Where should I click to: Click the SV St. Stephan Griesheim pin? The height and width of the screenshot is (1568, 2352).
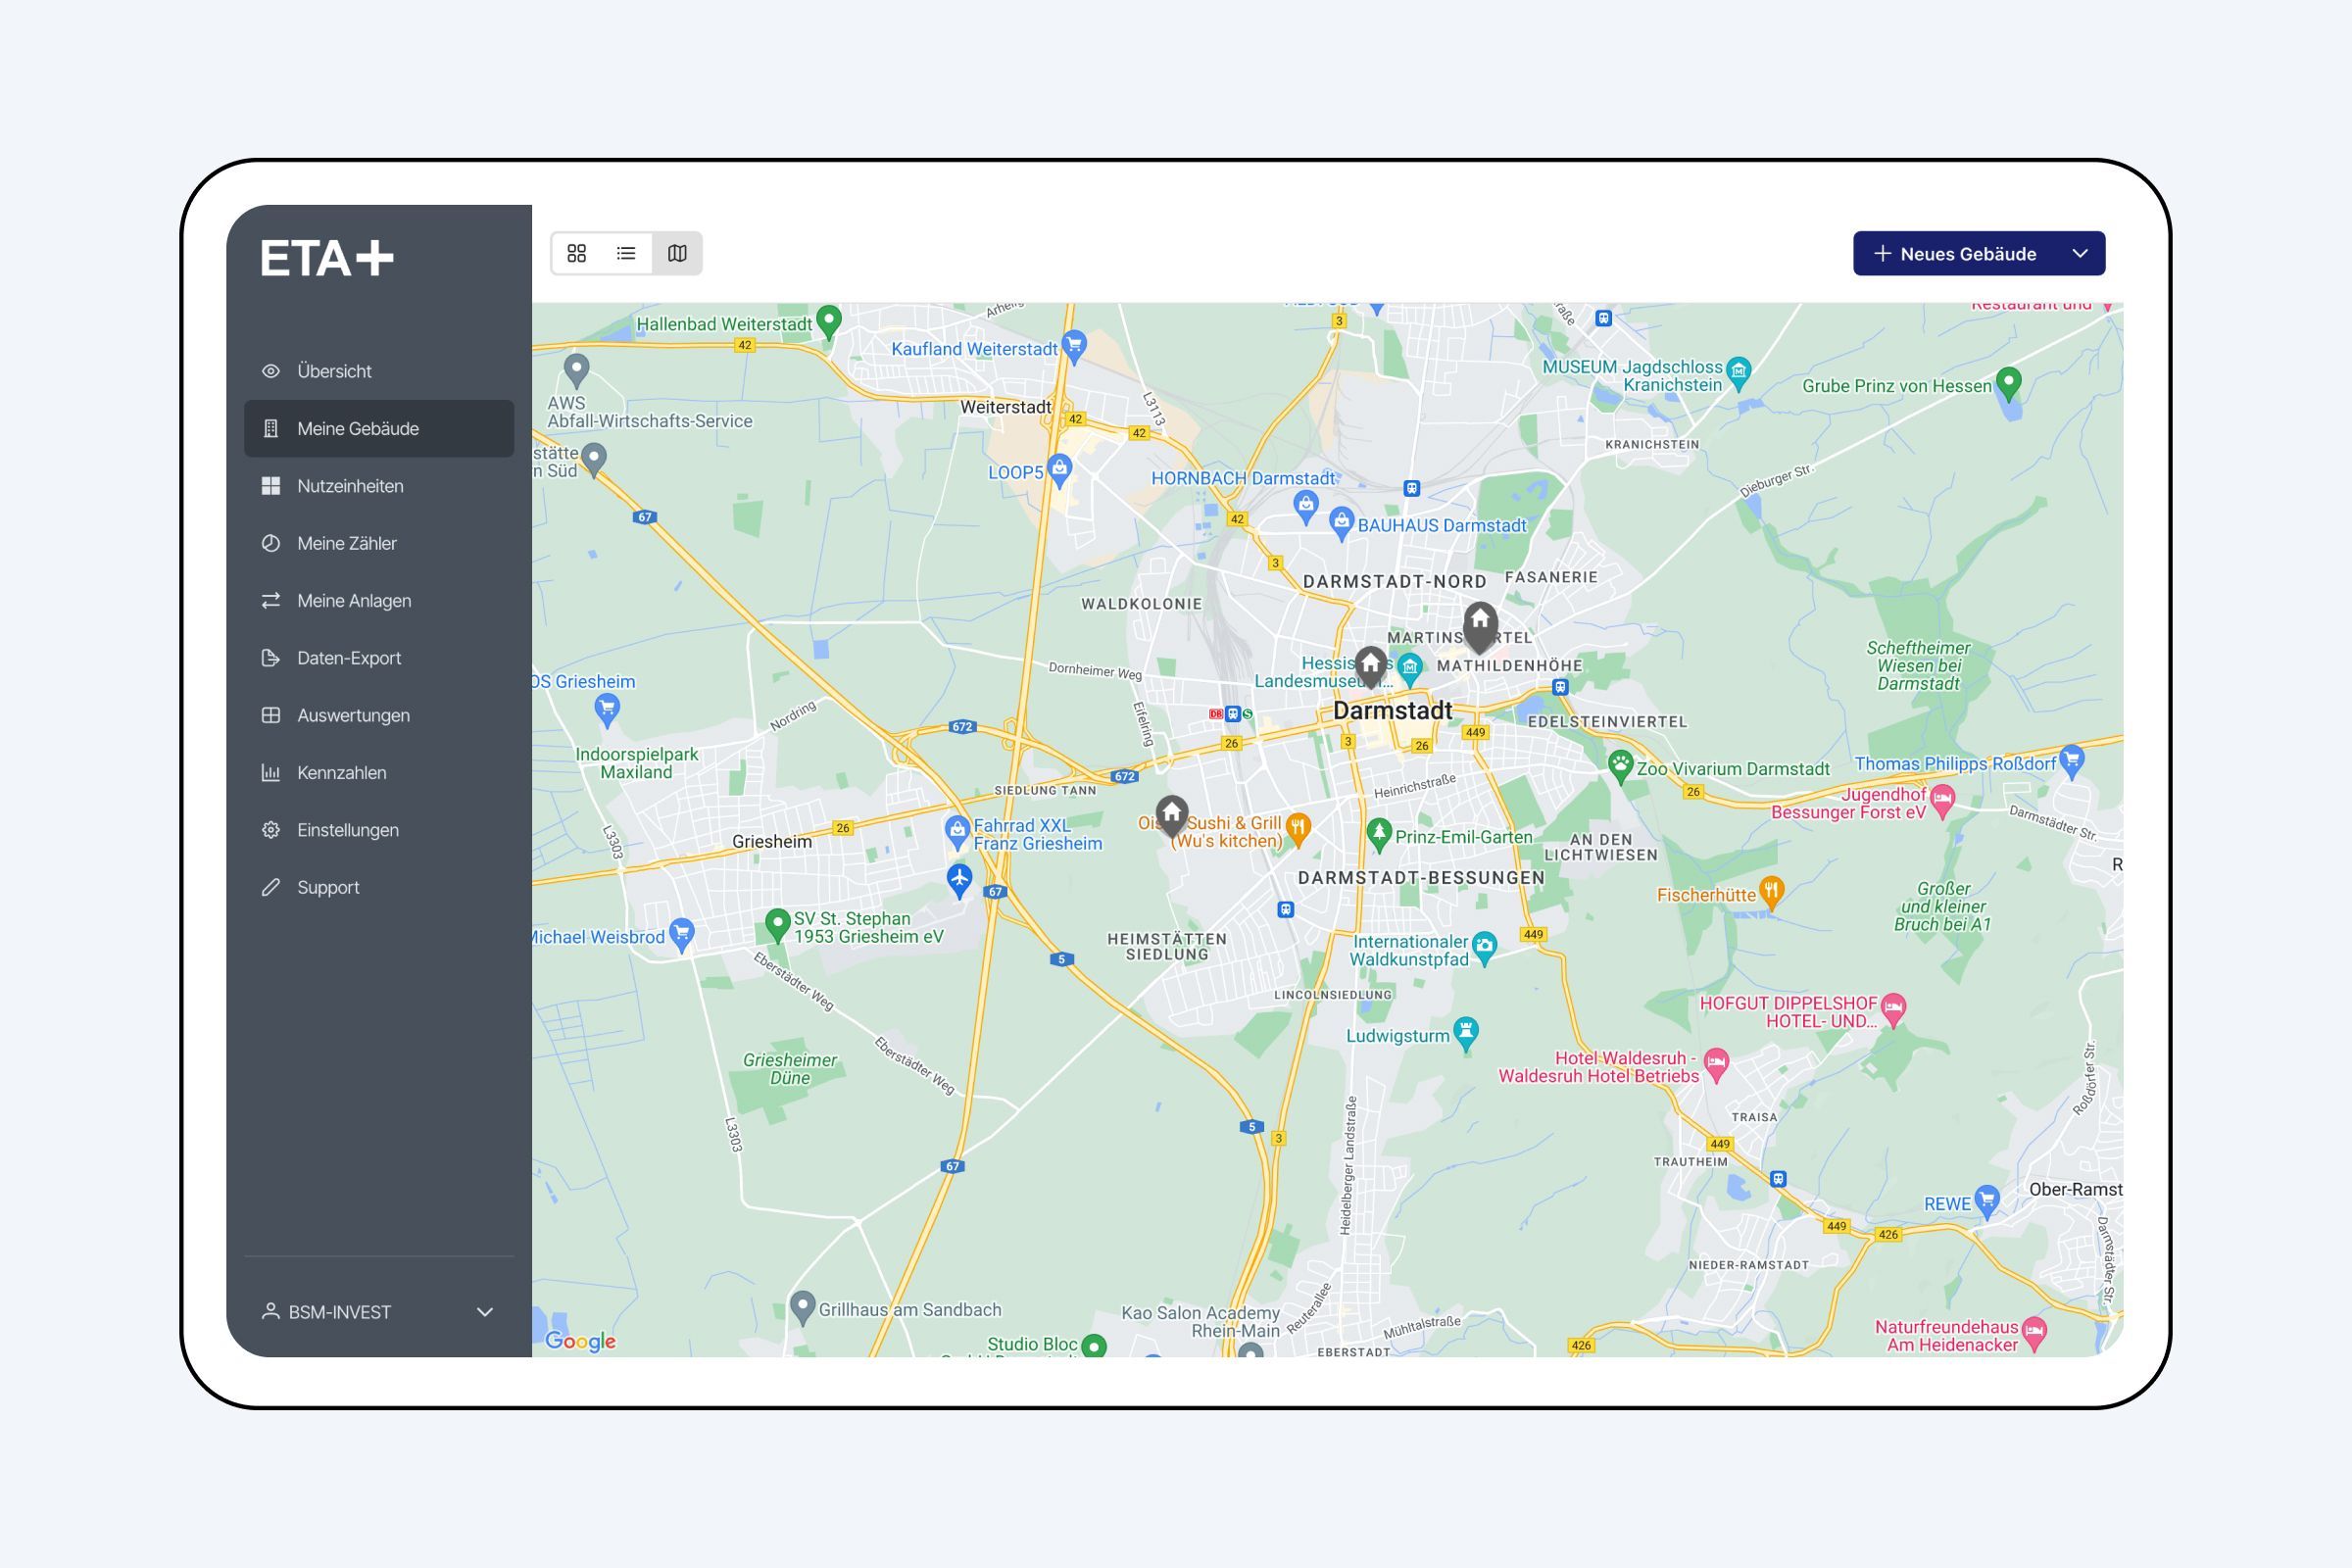tap(777, 926)
